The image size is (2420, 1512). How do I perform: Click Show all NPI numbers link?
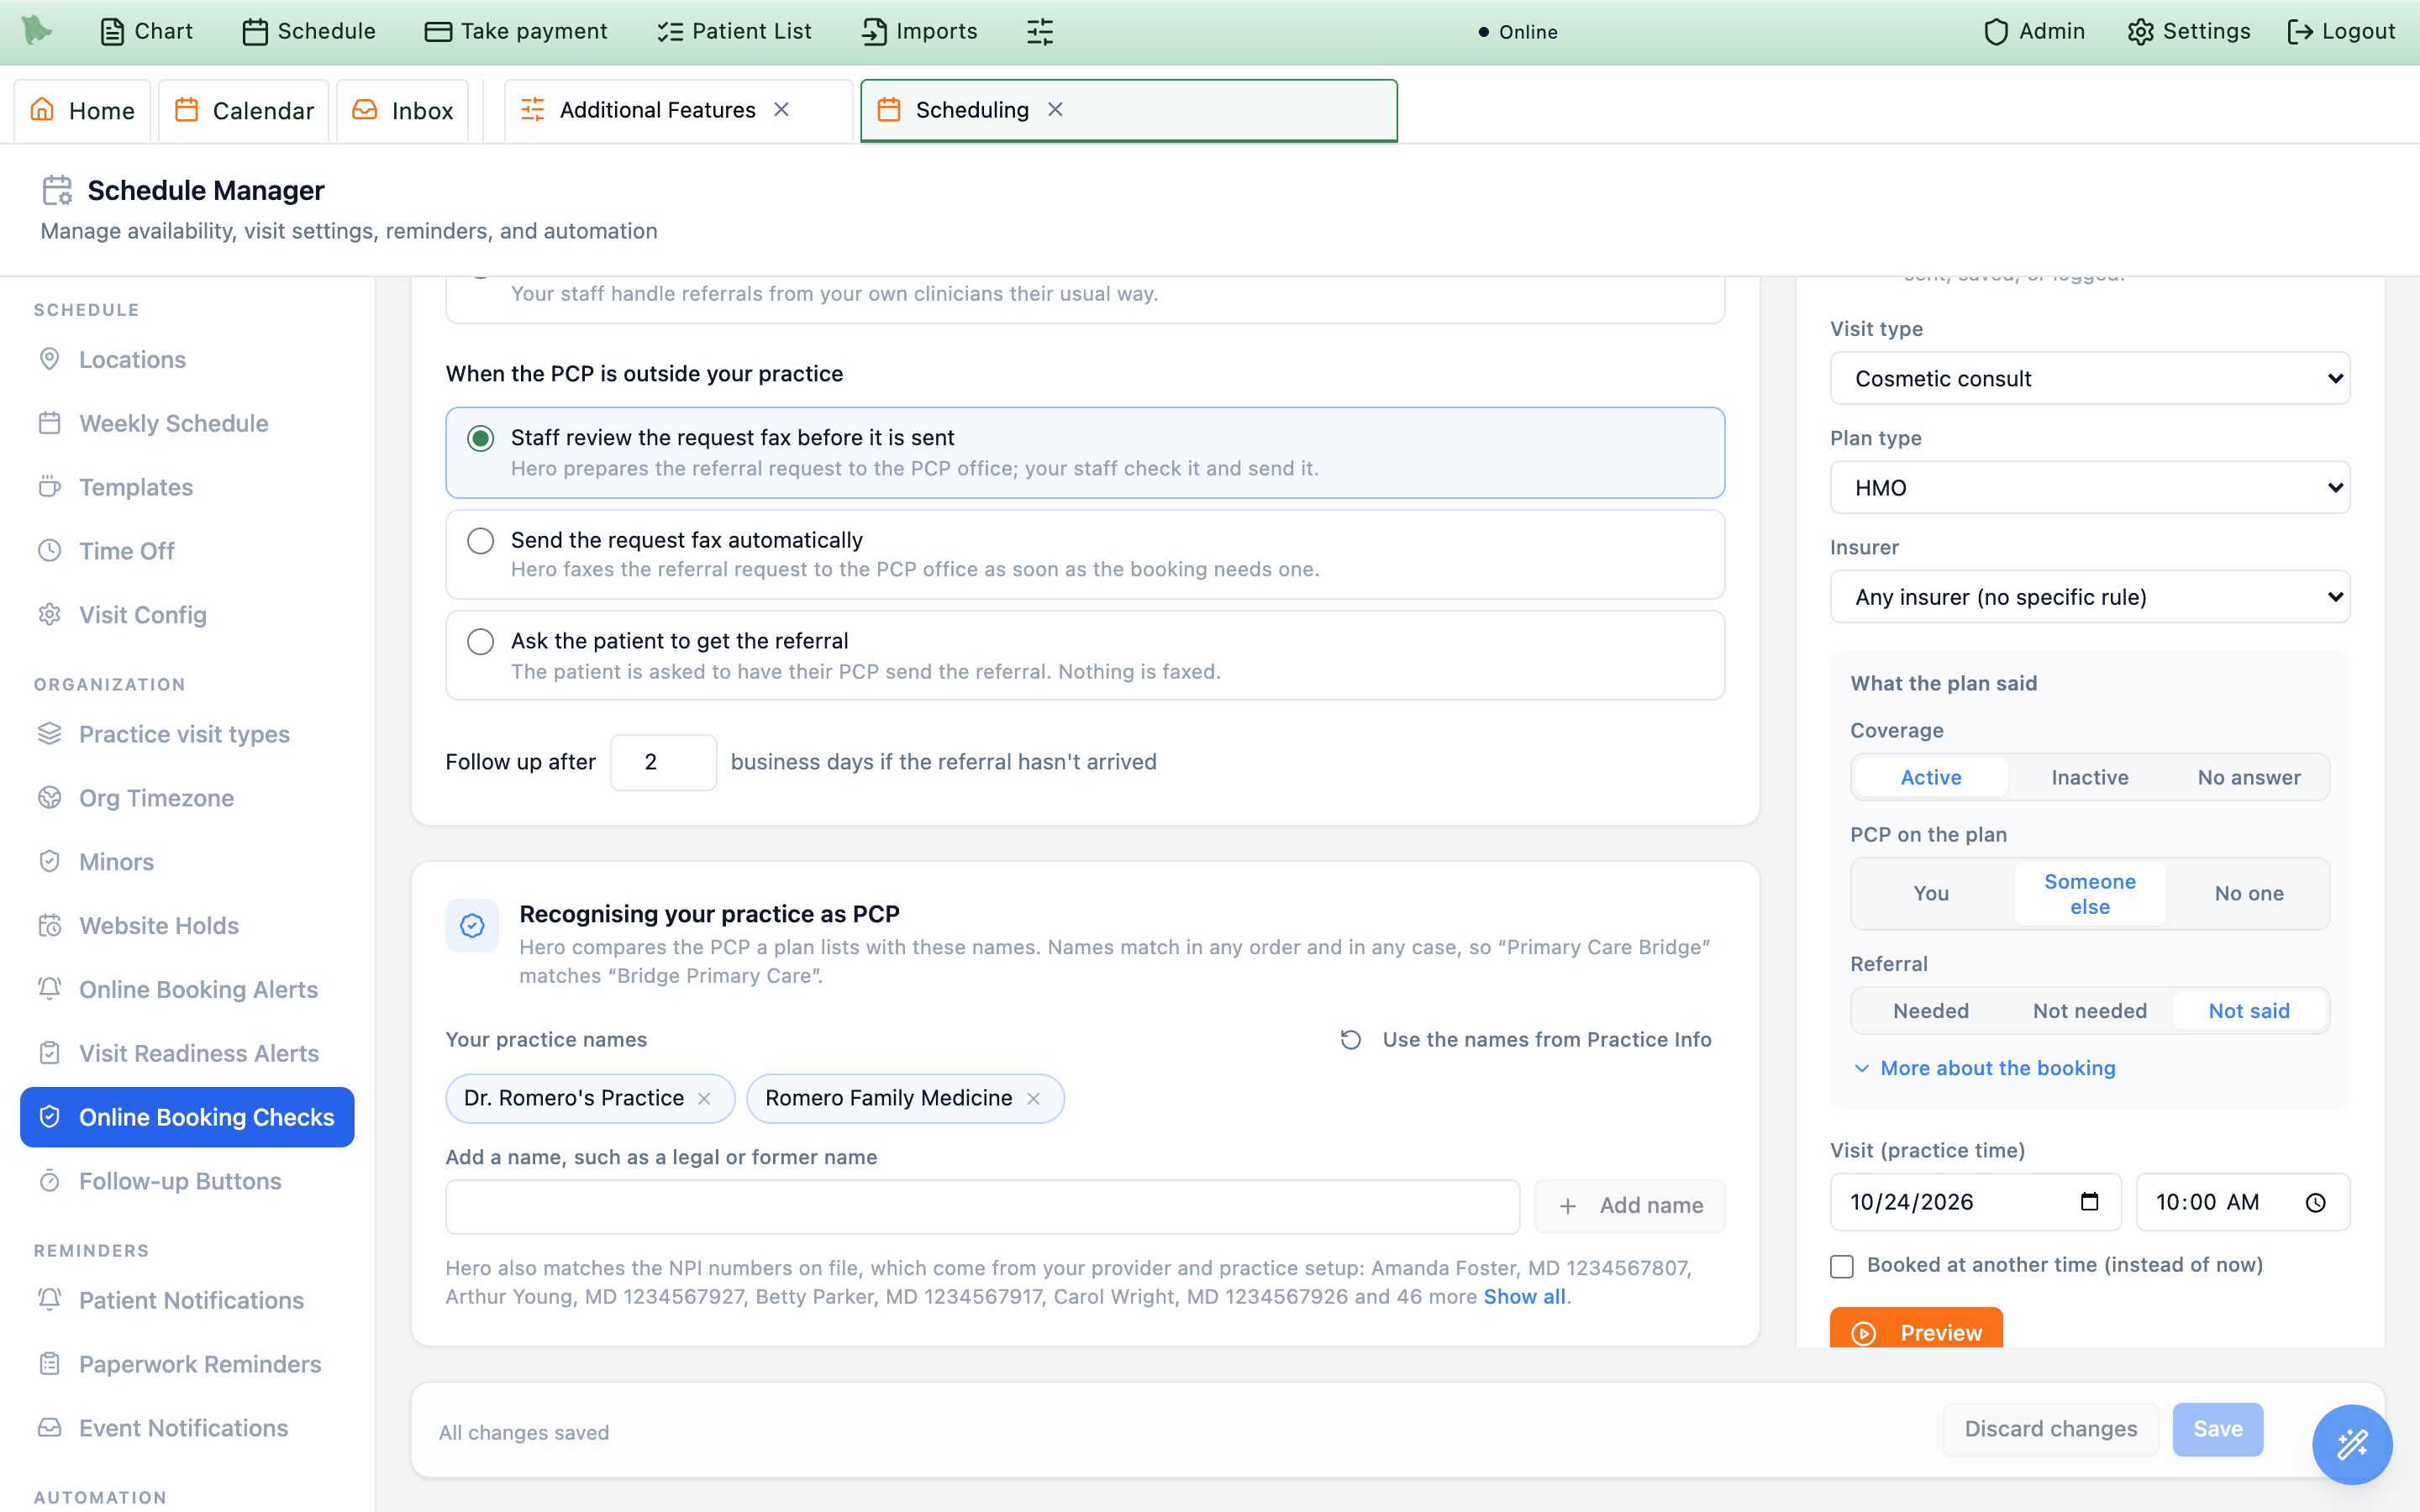tap(1524, 1296)
